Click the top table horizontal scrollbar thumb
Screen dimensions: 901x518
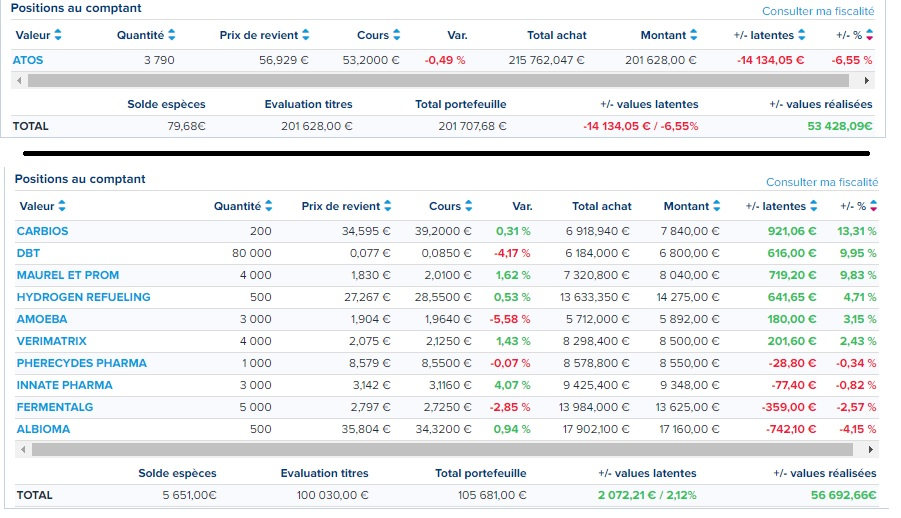[x=438, y=80]
